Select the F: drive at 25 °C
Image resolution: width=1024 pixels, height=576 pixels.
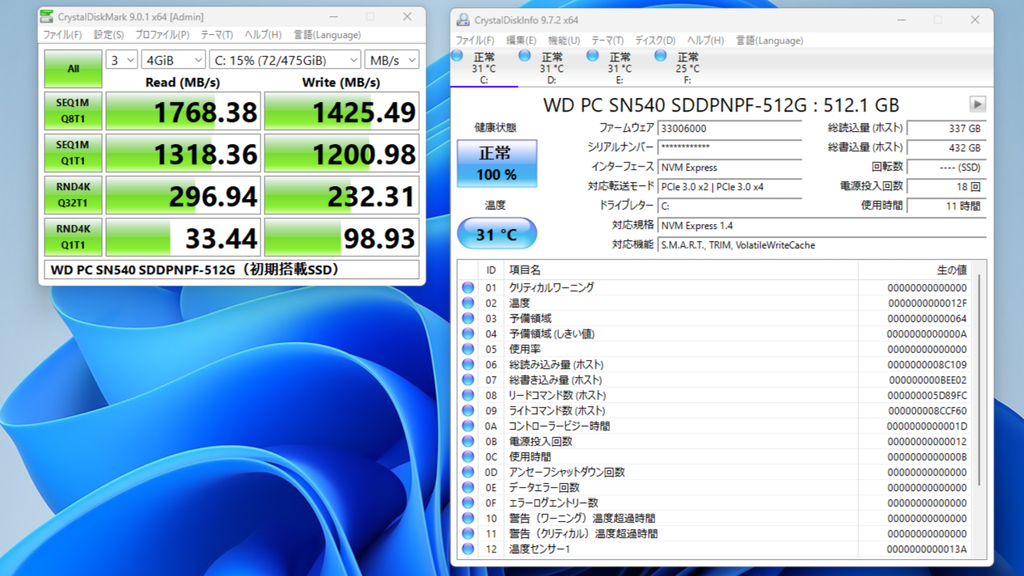661,57
